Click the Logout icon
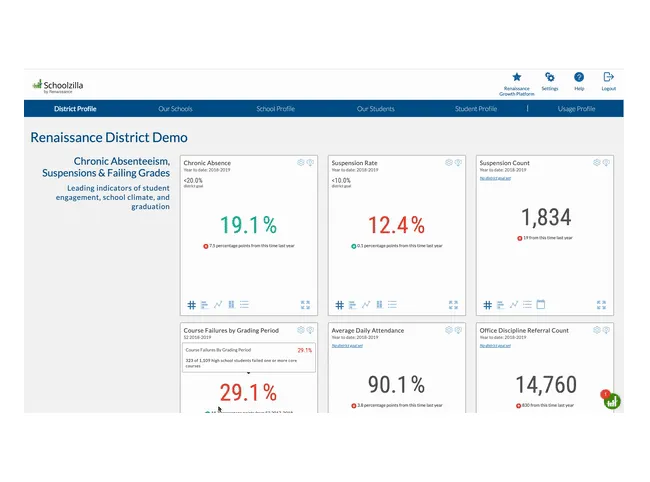The width and height of the screenshot is (650, 482). click(x=608, y=77)
